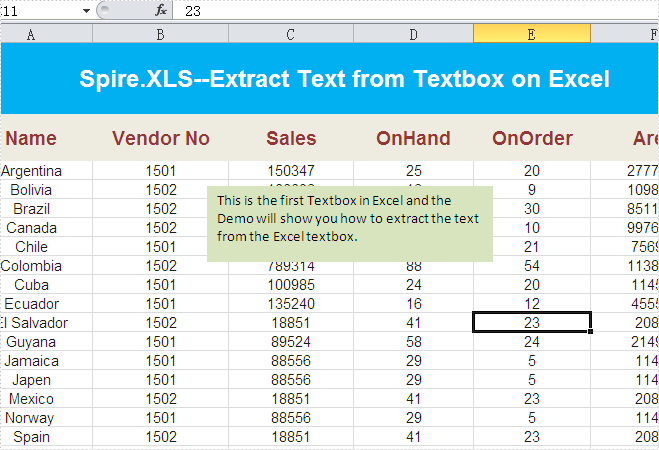This screenshot has width=659, height=450.
Task: Click the formula bar showing 23
Action: tap(416, 11)
